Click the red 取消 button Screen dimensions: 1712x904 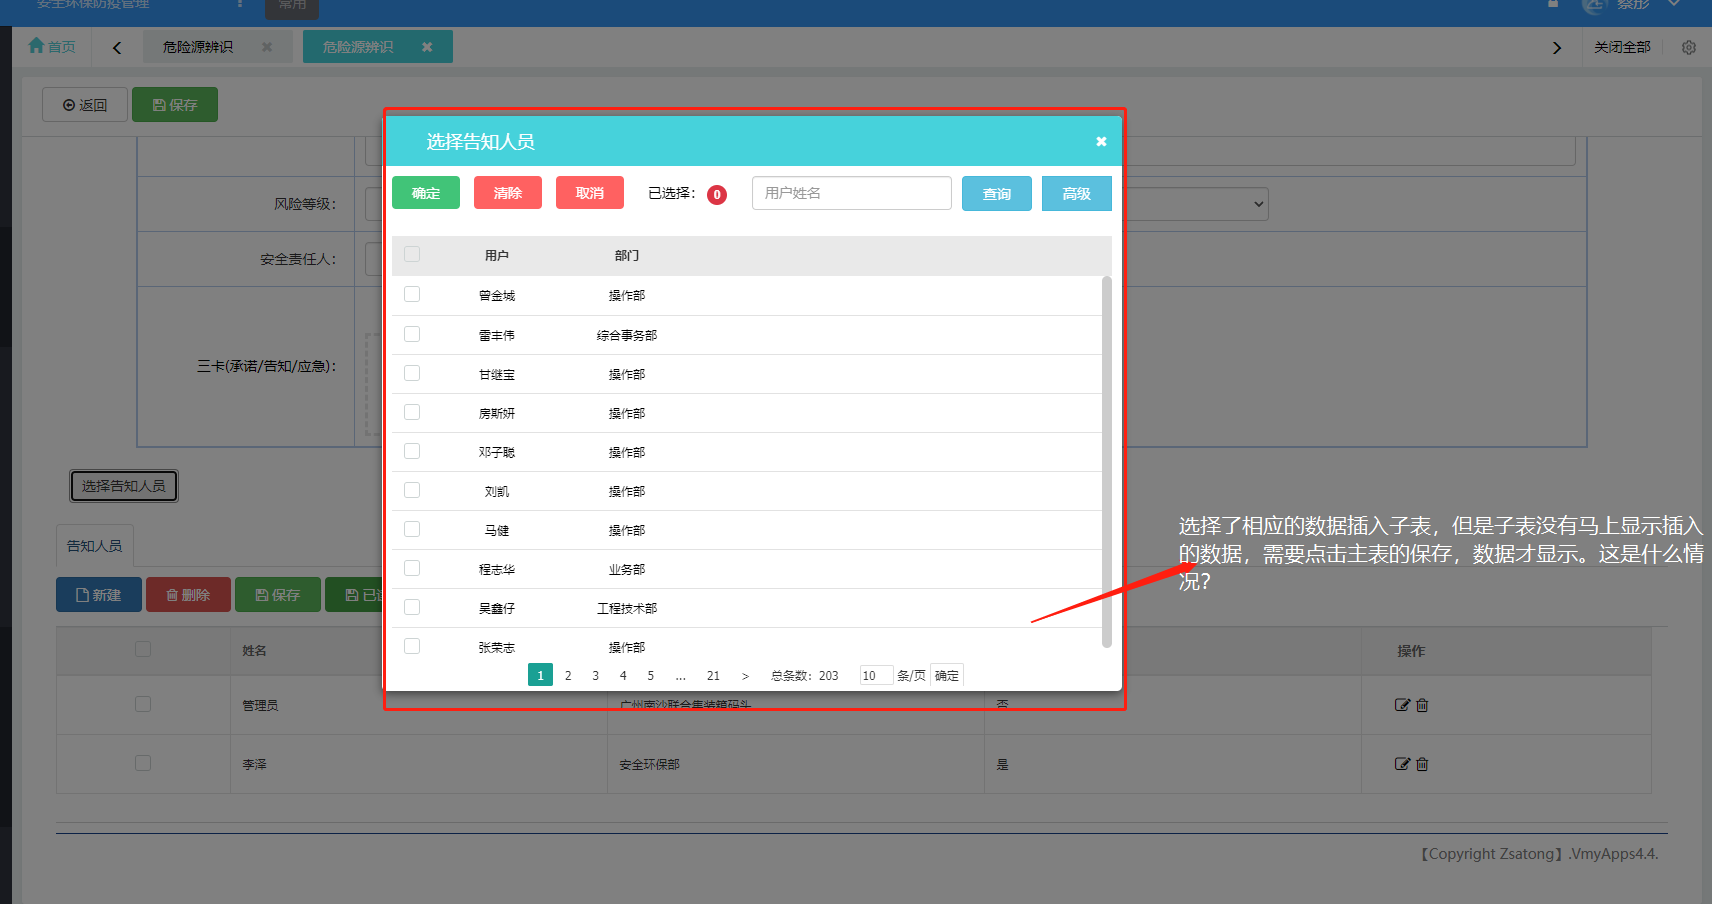(x=590, y=193)
